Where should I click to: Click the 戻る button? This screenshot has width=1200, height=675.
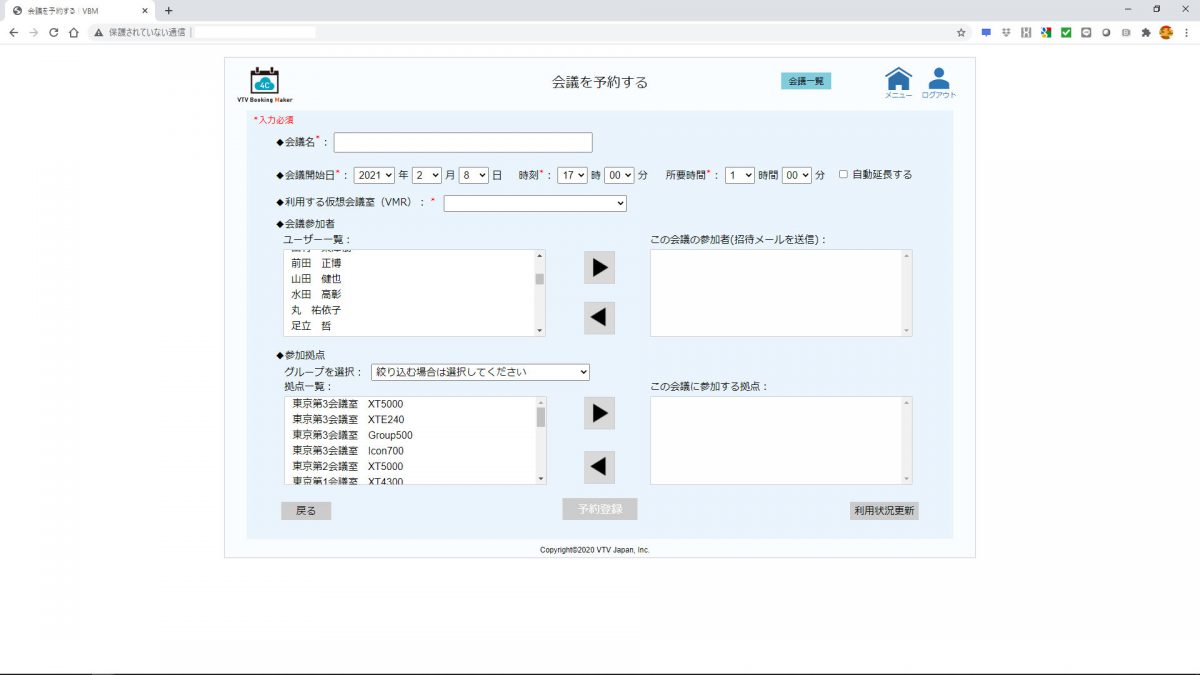tap(306, 511)
